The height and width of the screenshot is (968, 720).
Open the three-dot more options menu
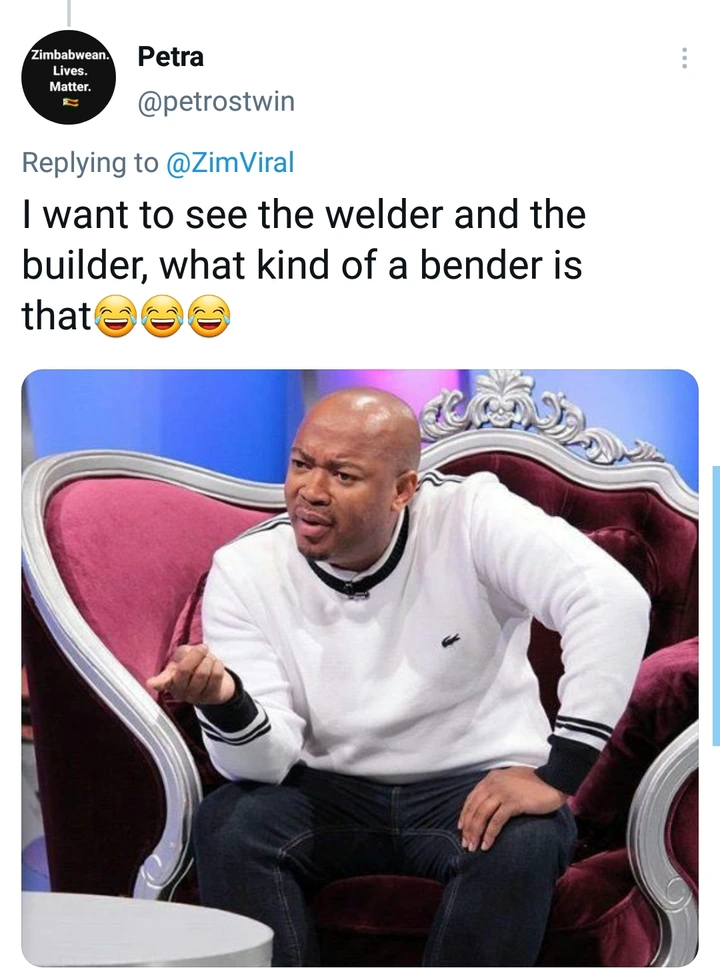pyautogui.click(x=684, y=58)
